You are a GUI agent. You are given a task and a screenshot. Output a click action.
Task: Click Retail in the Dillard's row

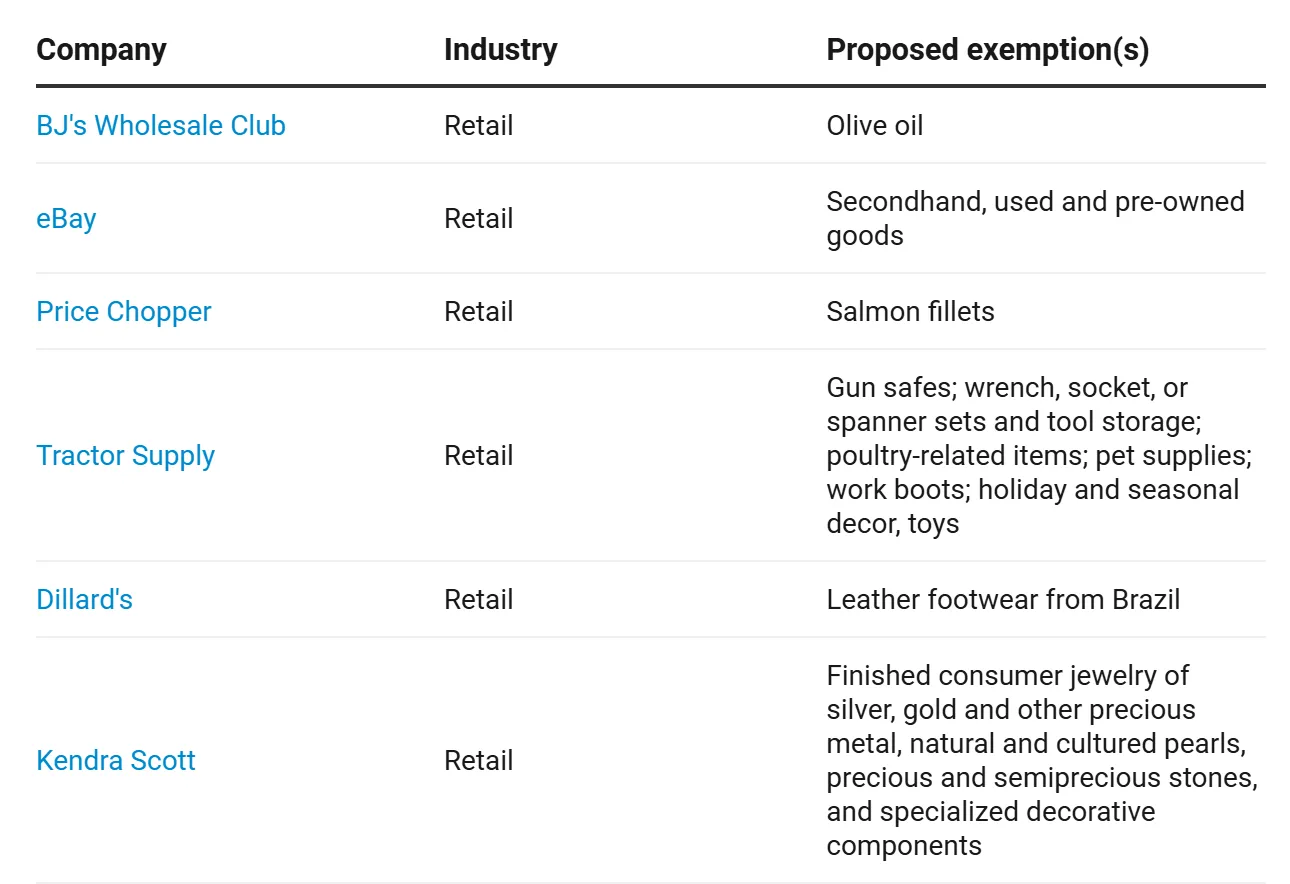click(x=479, y=600)
